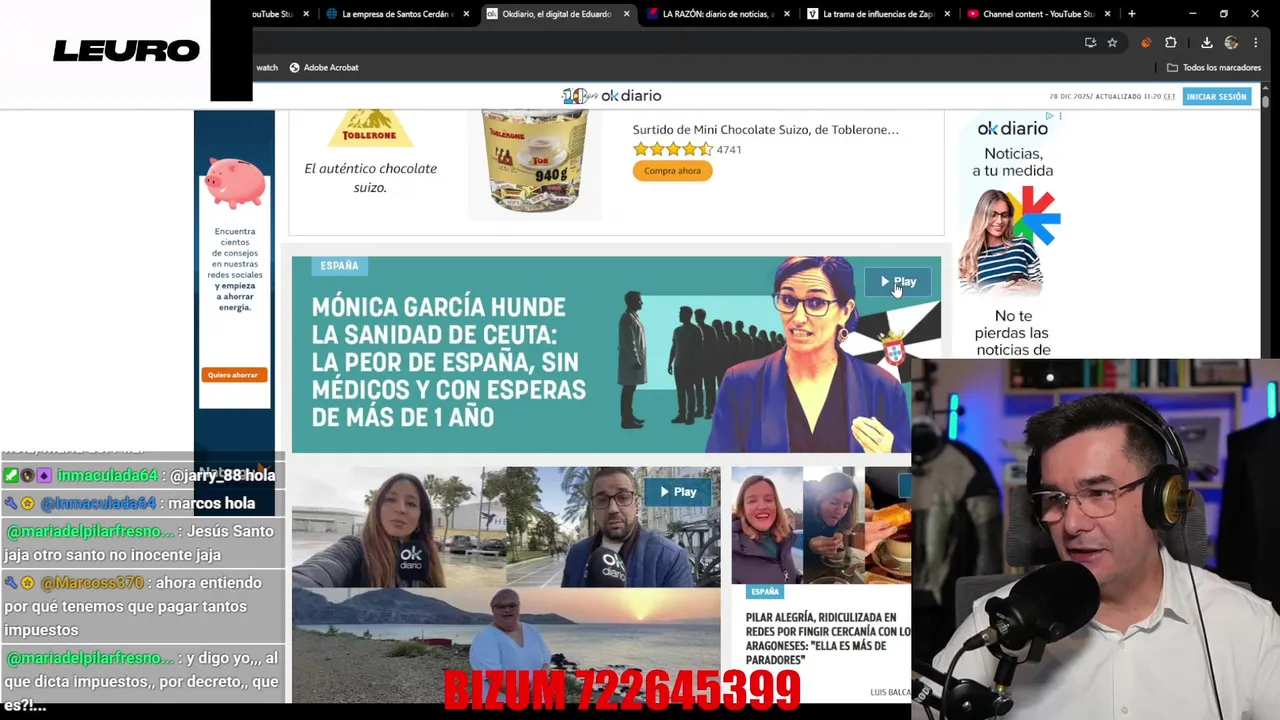Play the Mónica García banner video
Viewport: 1280px width, 720px height.
(898, 282)
